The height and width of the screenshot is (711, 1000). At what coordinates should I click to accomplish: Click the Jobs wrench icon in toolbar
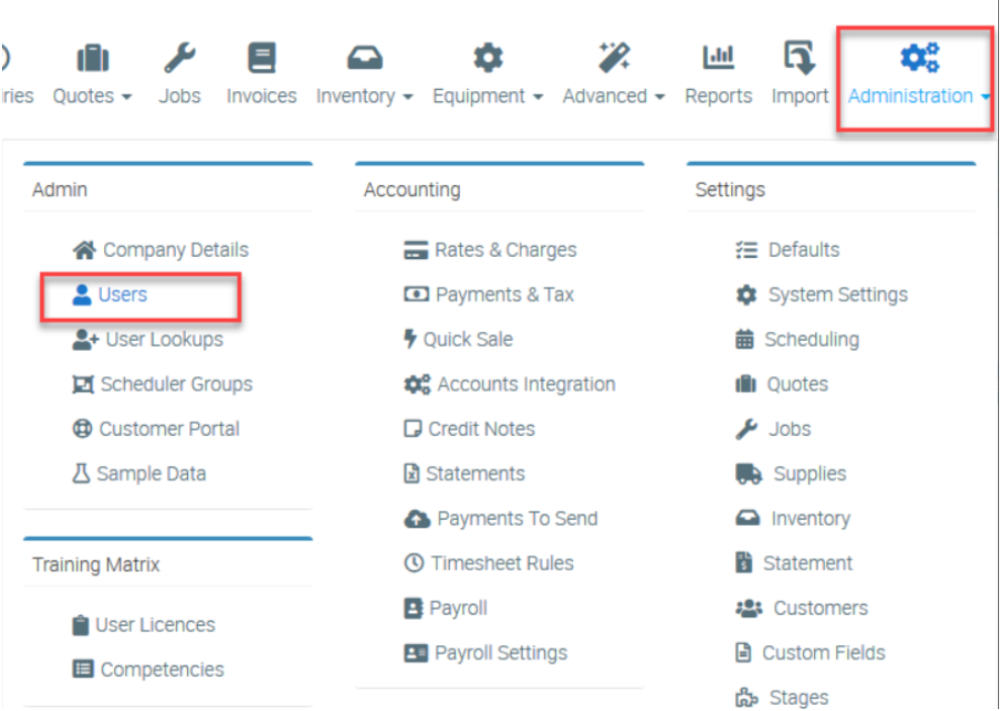(x=180, y=58)
